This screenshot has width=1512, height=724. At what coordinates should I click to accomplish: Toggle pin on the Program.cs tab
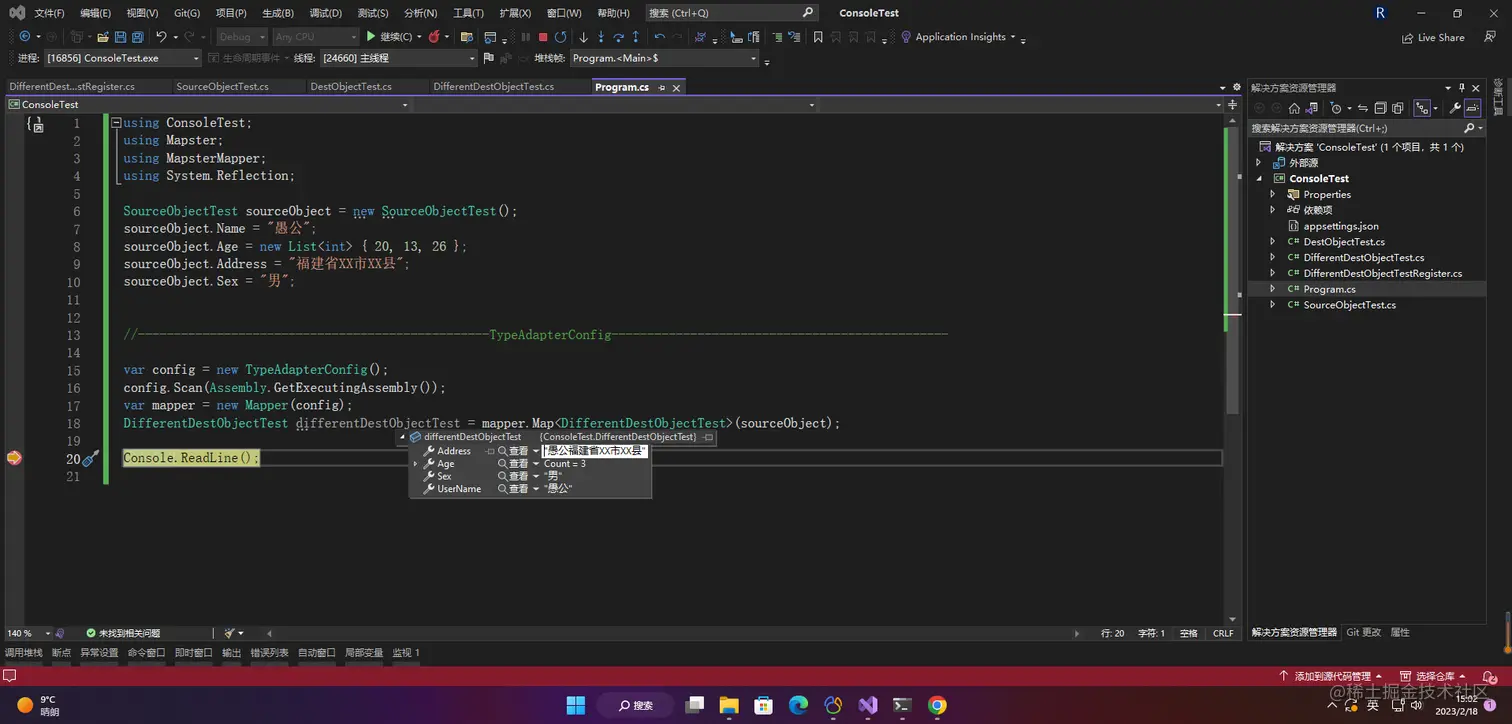[x=661, y=88]
